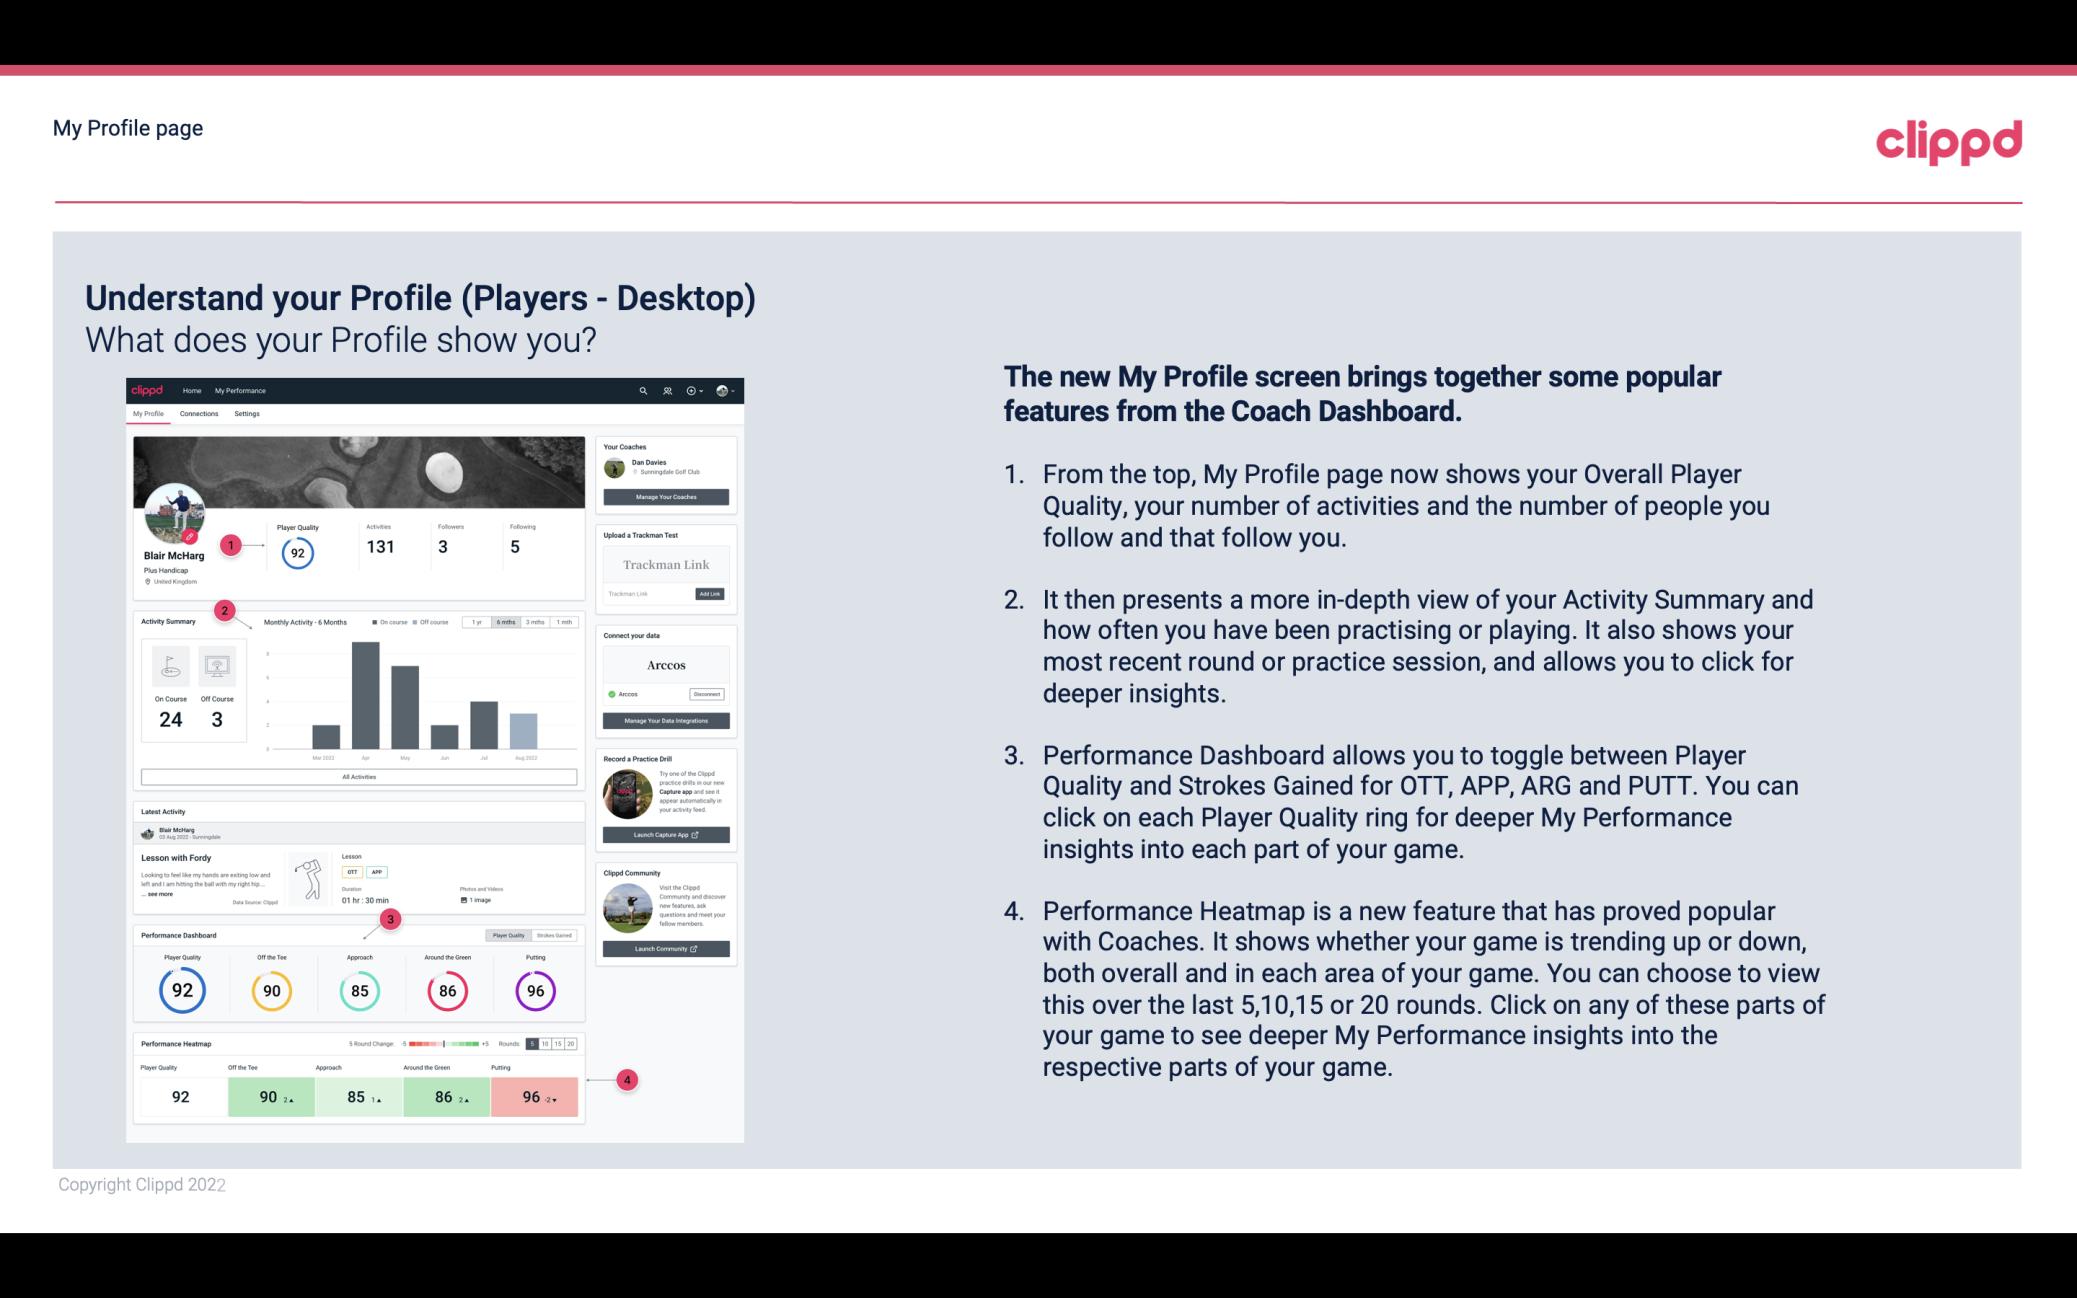Screen dimensions: 2077x1298
Task: Select the Settings tab
Action: 248,414
